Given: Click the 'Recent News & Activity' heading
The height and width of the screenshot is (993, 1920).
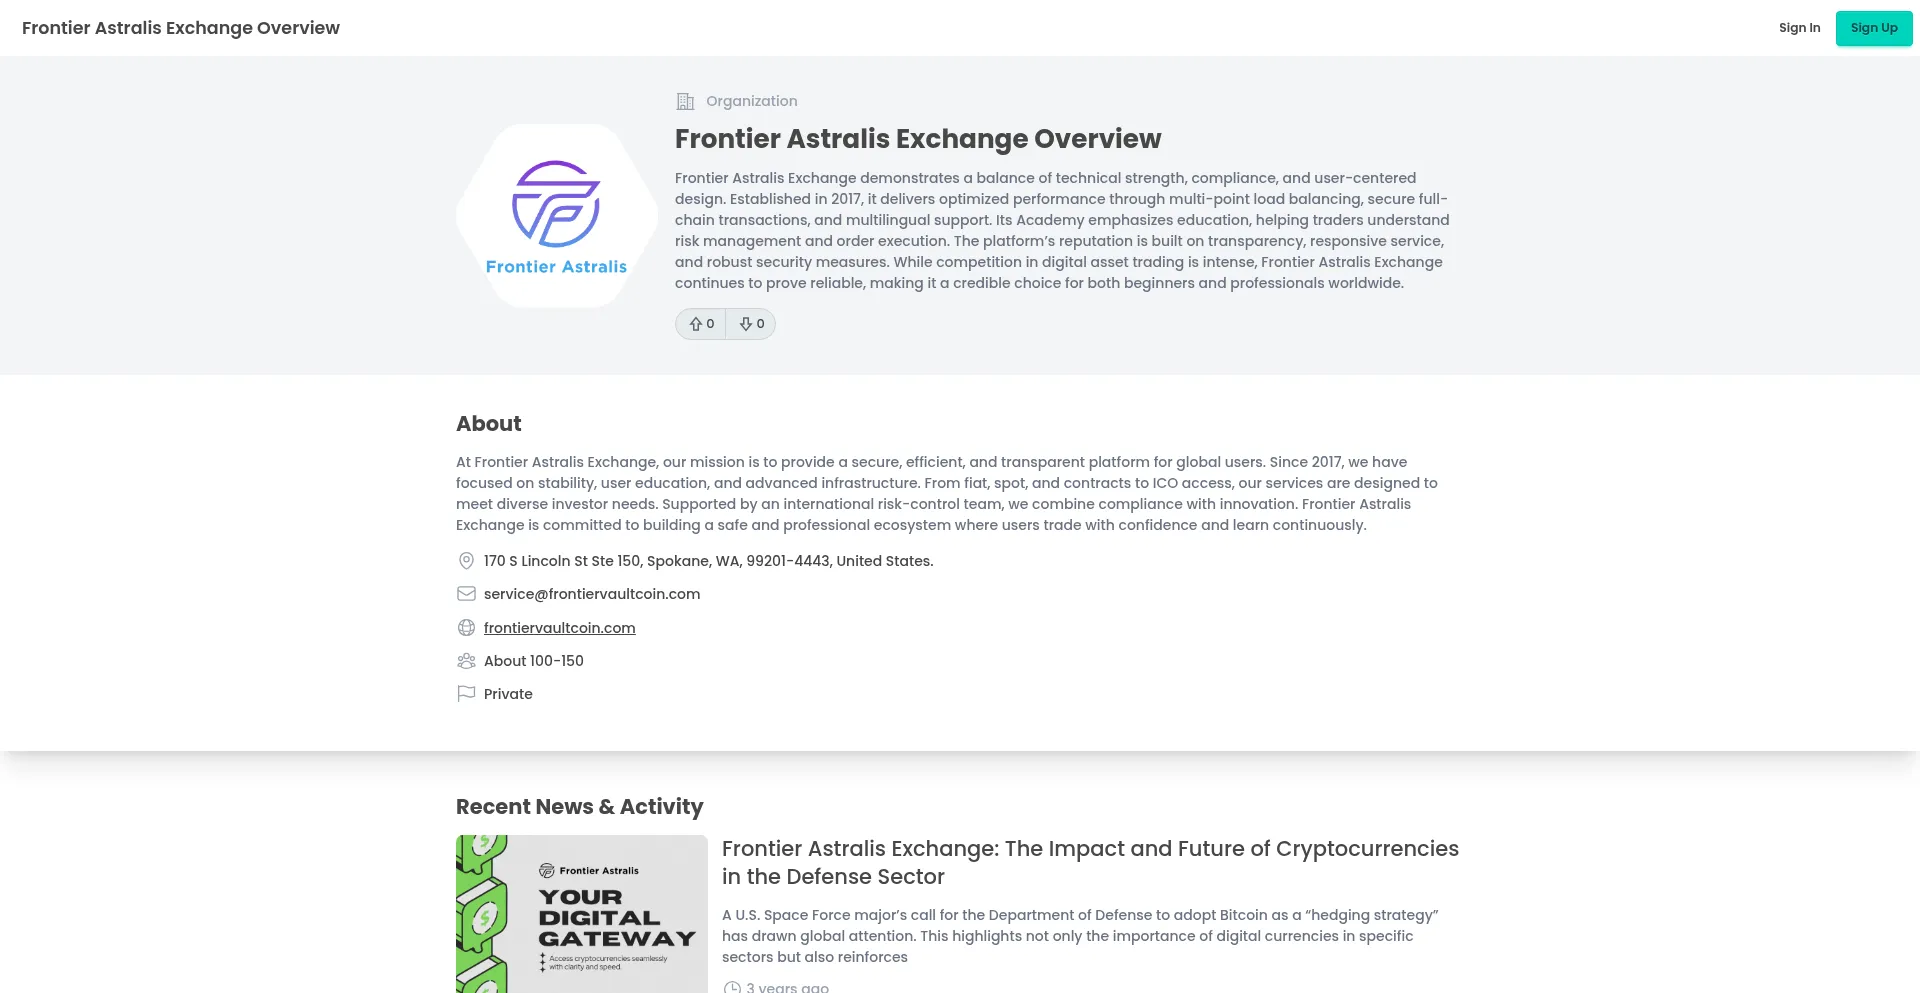Looking at the screenshot, I should tap(579, 807).
